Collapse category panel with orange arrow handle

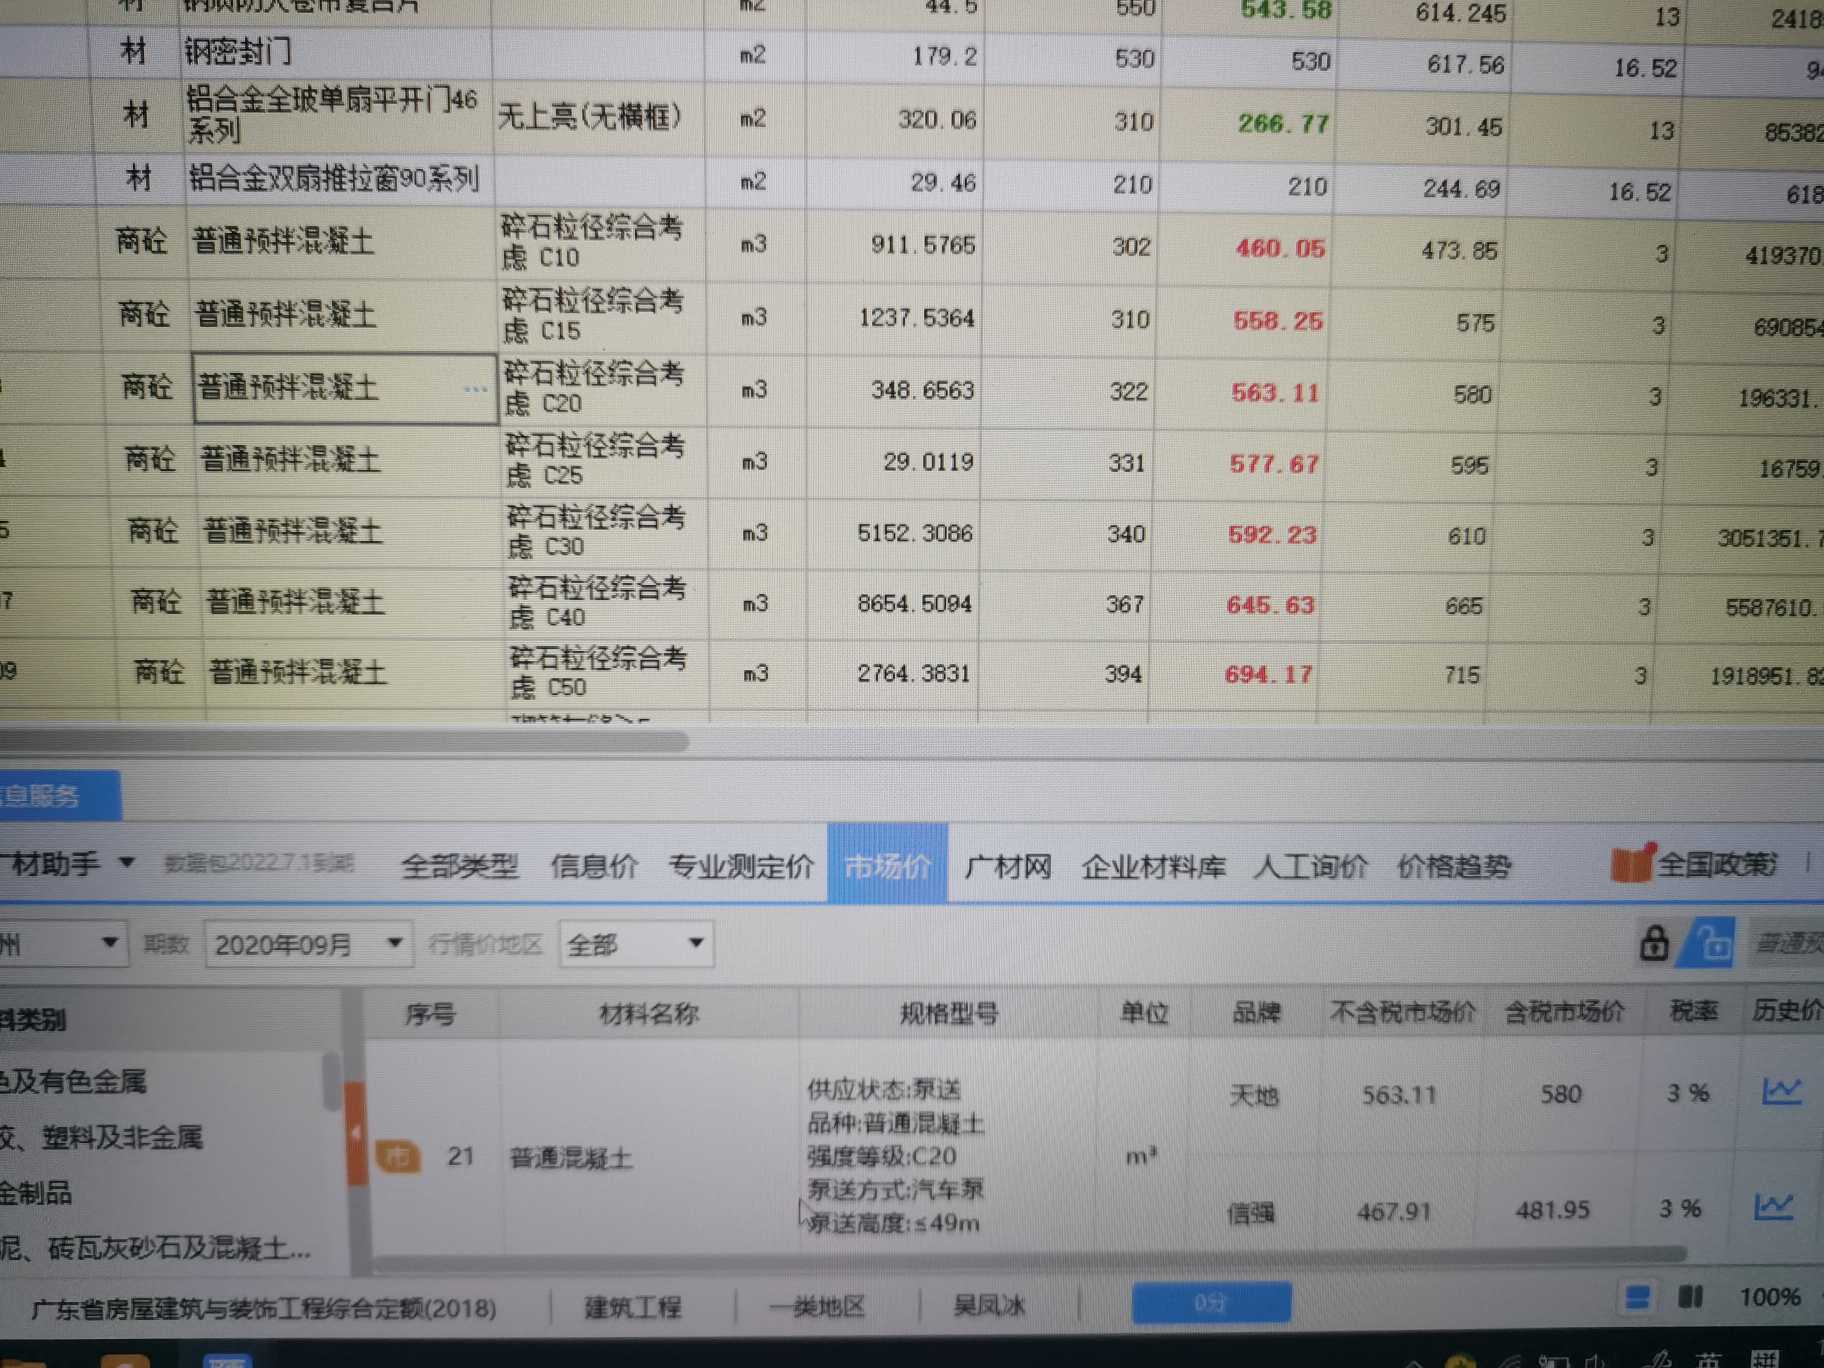(x=355, y=1133)
